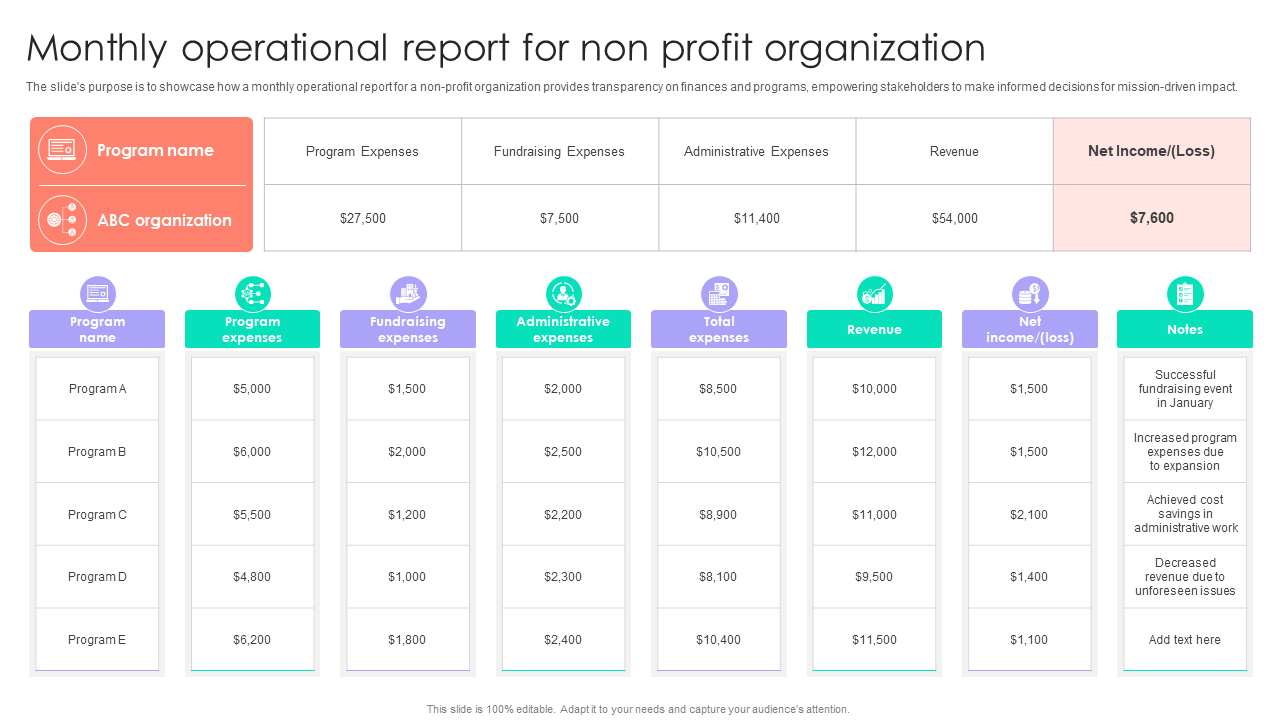Screen dimensions: 1280x720
Task: Click the $2,500 administrative expenses cell
Action: coord(563,452)
